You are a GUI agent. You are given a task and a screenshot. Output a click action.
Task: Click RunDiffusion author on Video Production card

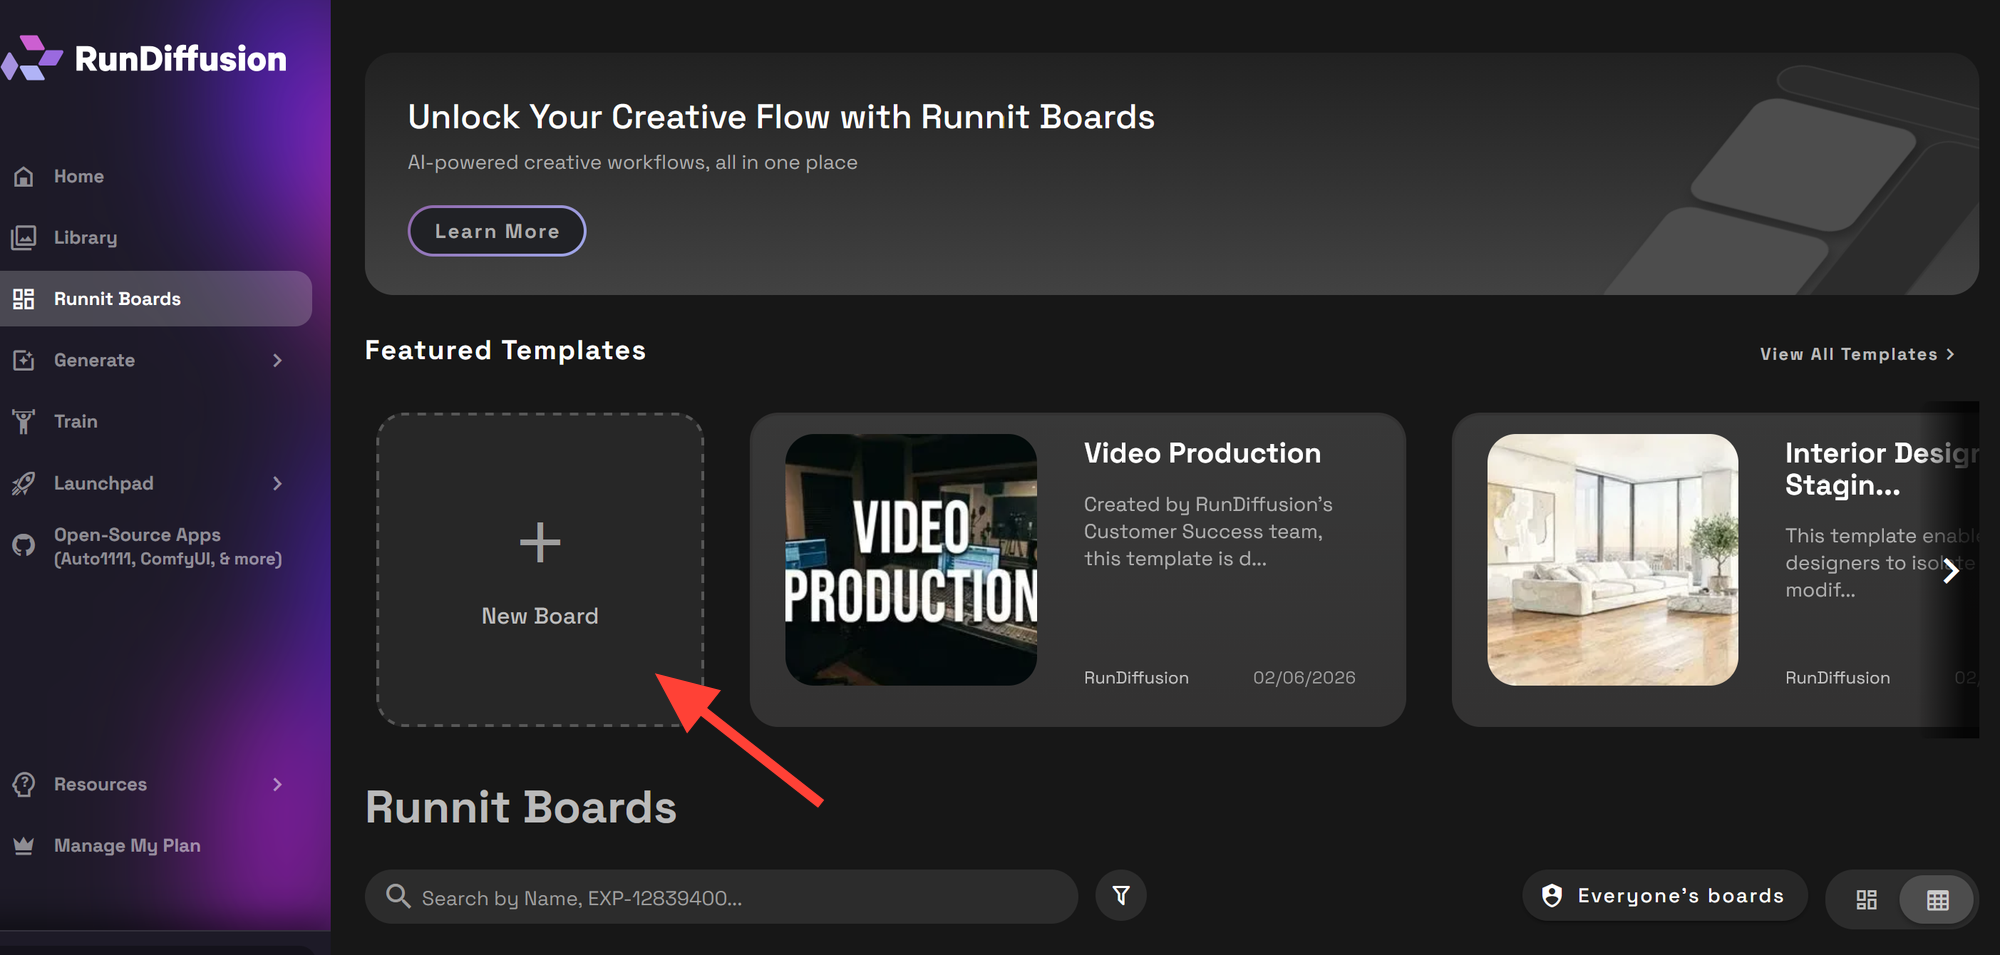pyautogui.click(x=1136, y=678)
